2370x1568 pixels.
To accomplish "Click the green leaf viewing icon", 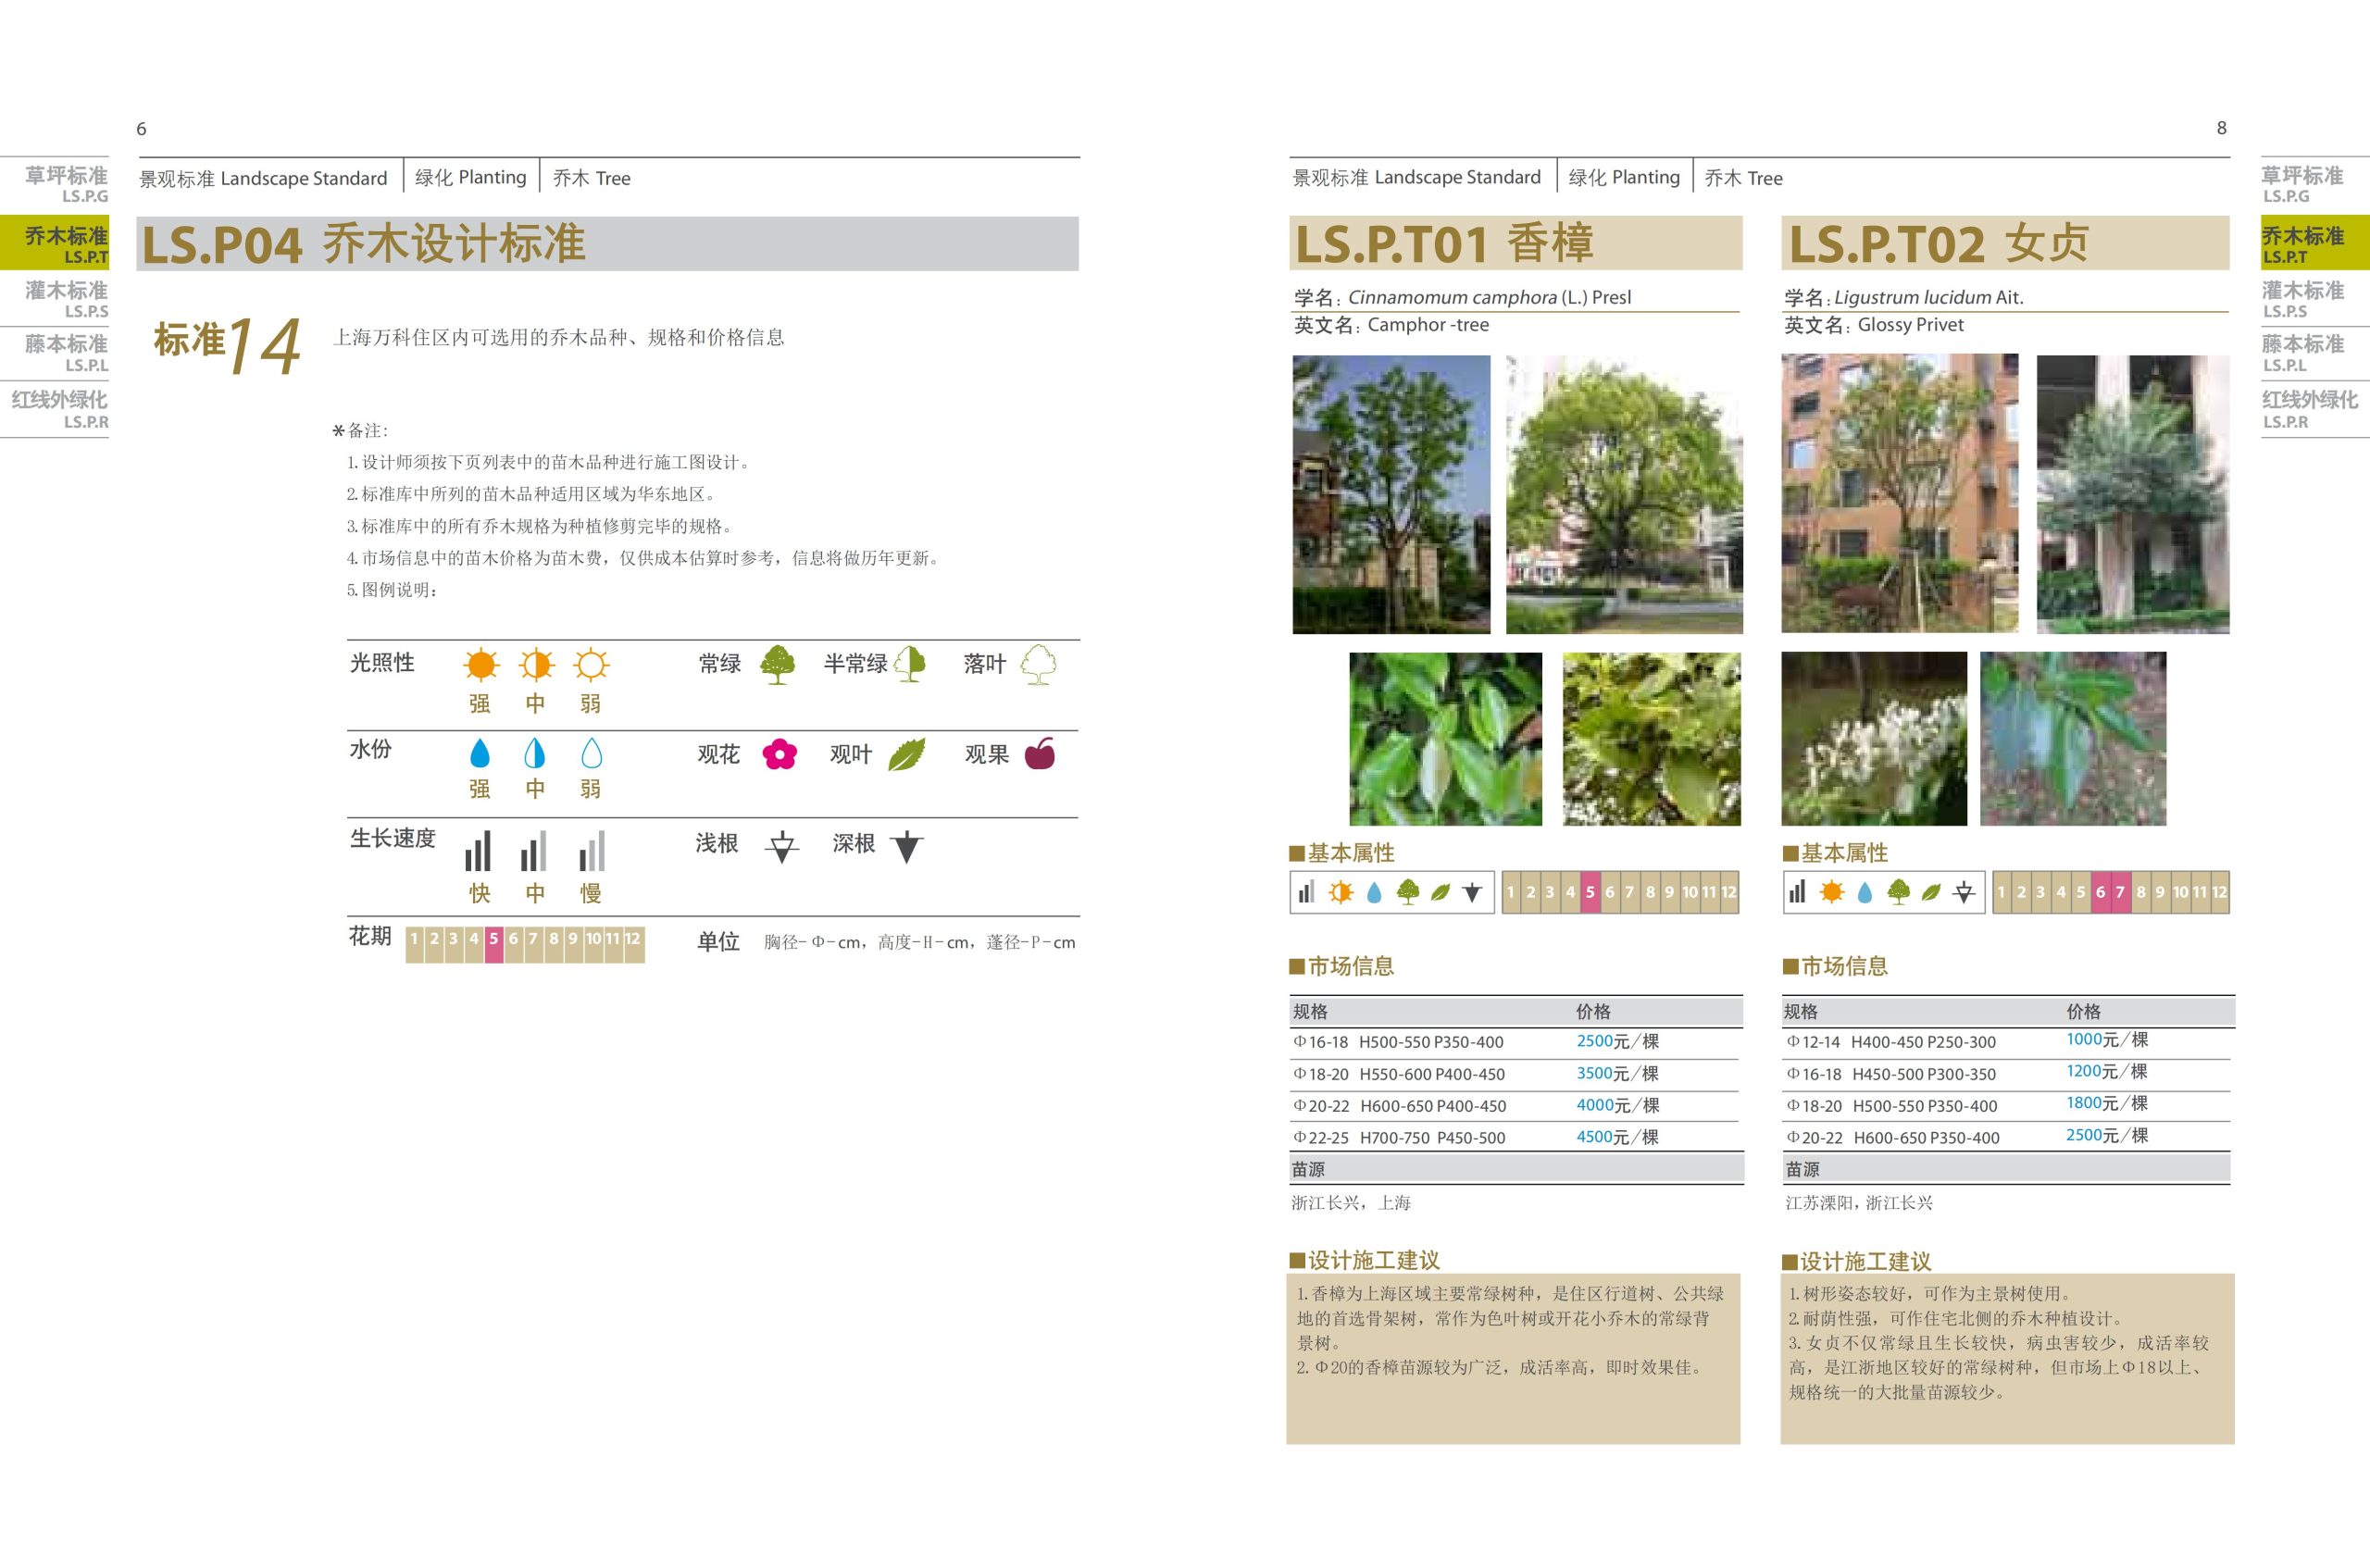I will pos(906,754).
